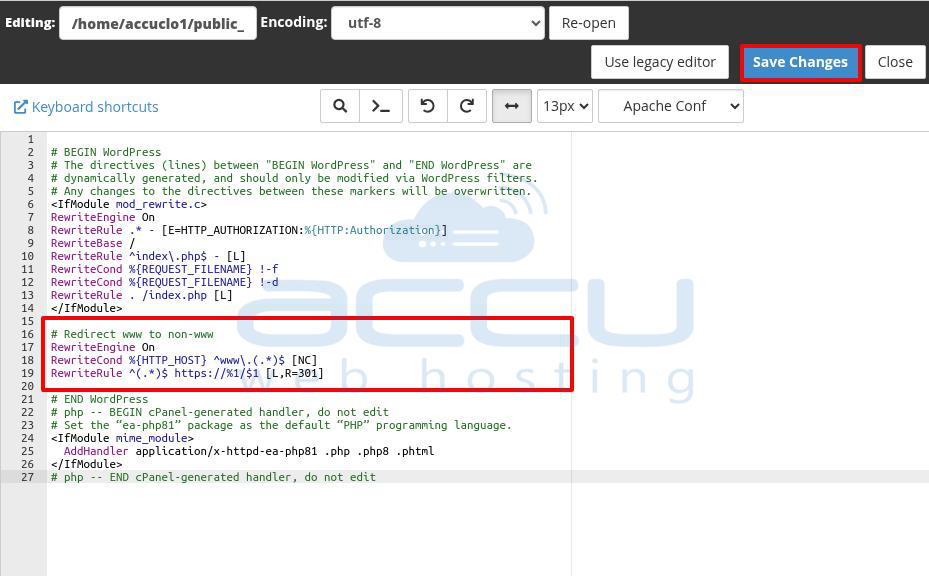929x576 pixels.
Task: Click the external link icon beside Keyboard shortcuts
Action: coord(21,107)
